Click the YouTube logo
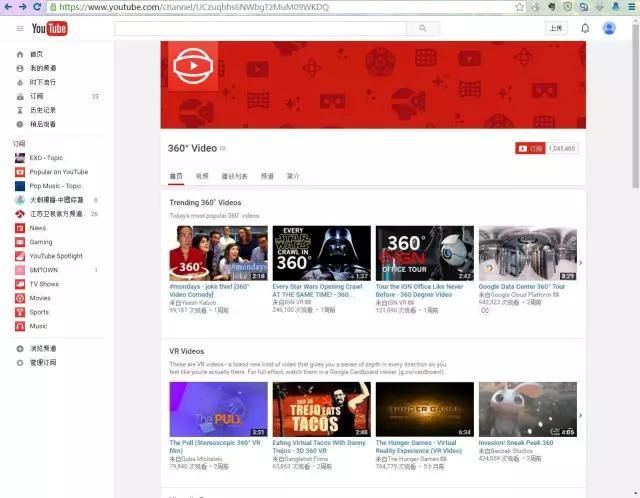The height and width of the screenshot is (498, 640). click(49, 28)
